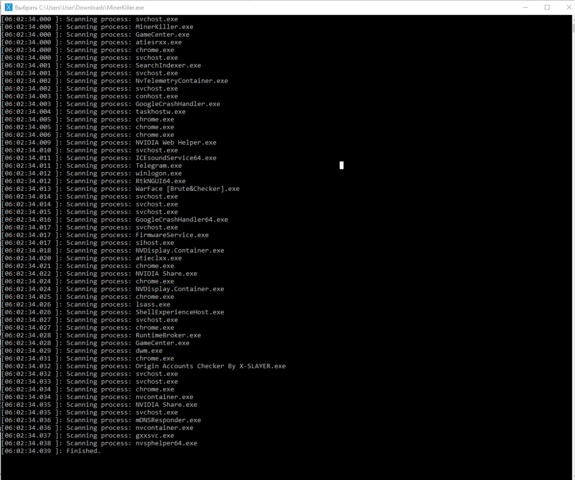Select the 'Telegram.exe' process line
The height and width of the screenshot is (480, 575).
coord(92,165)
